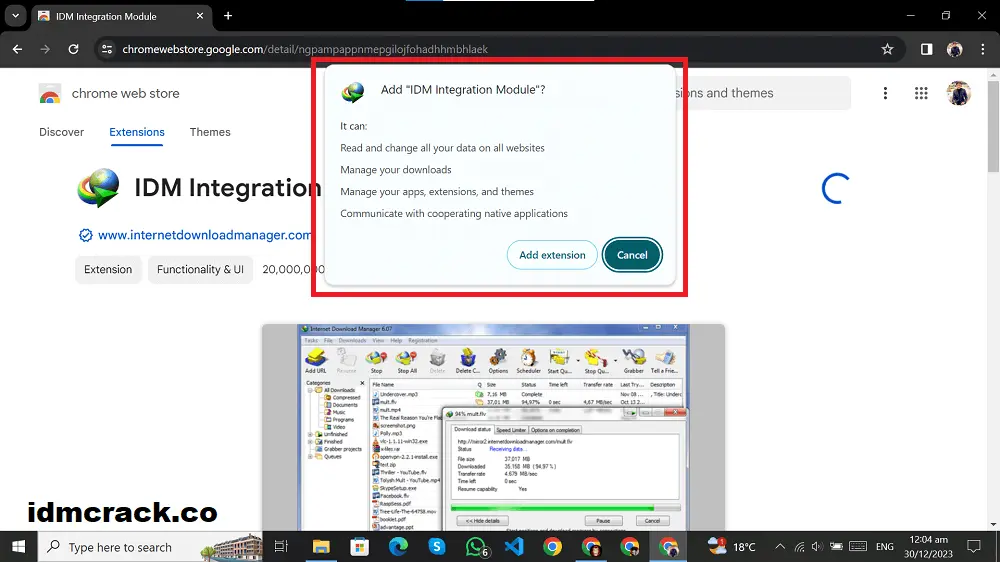Switch to the Discover tab
Viewport: 1000px width, 562px height.
click(x=61, y=132)
